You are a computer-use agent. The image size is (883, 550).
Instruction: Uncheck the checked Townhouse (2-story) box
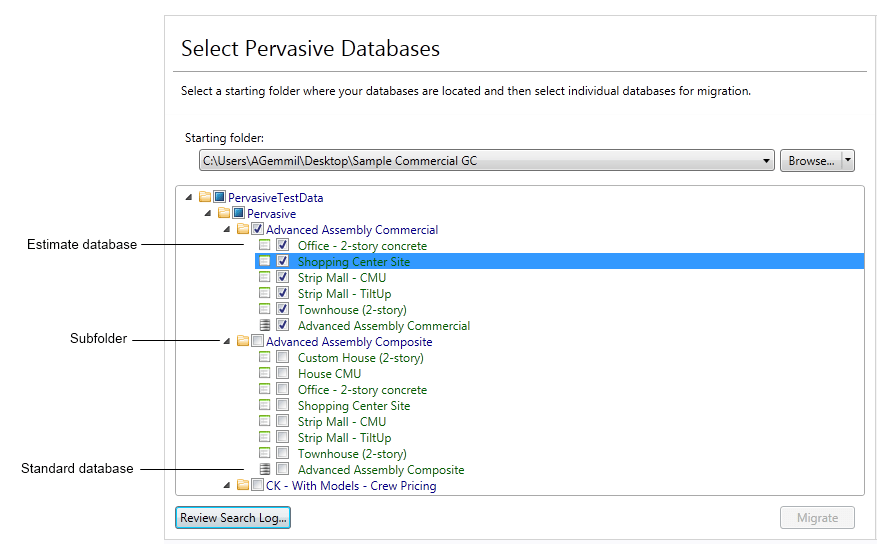(x=283, y=309)
